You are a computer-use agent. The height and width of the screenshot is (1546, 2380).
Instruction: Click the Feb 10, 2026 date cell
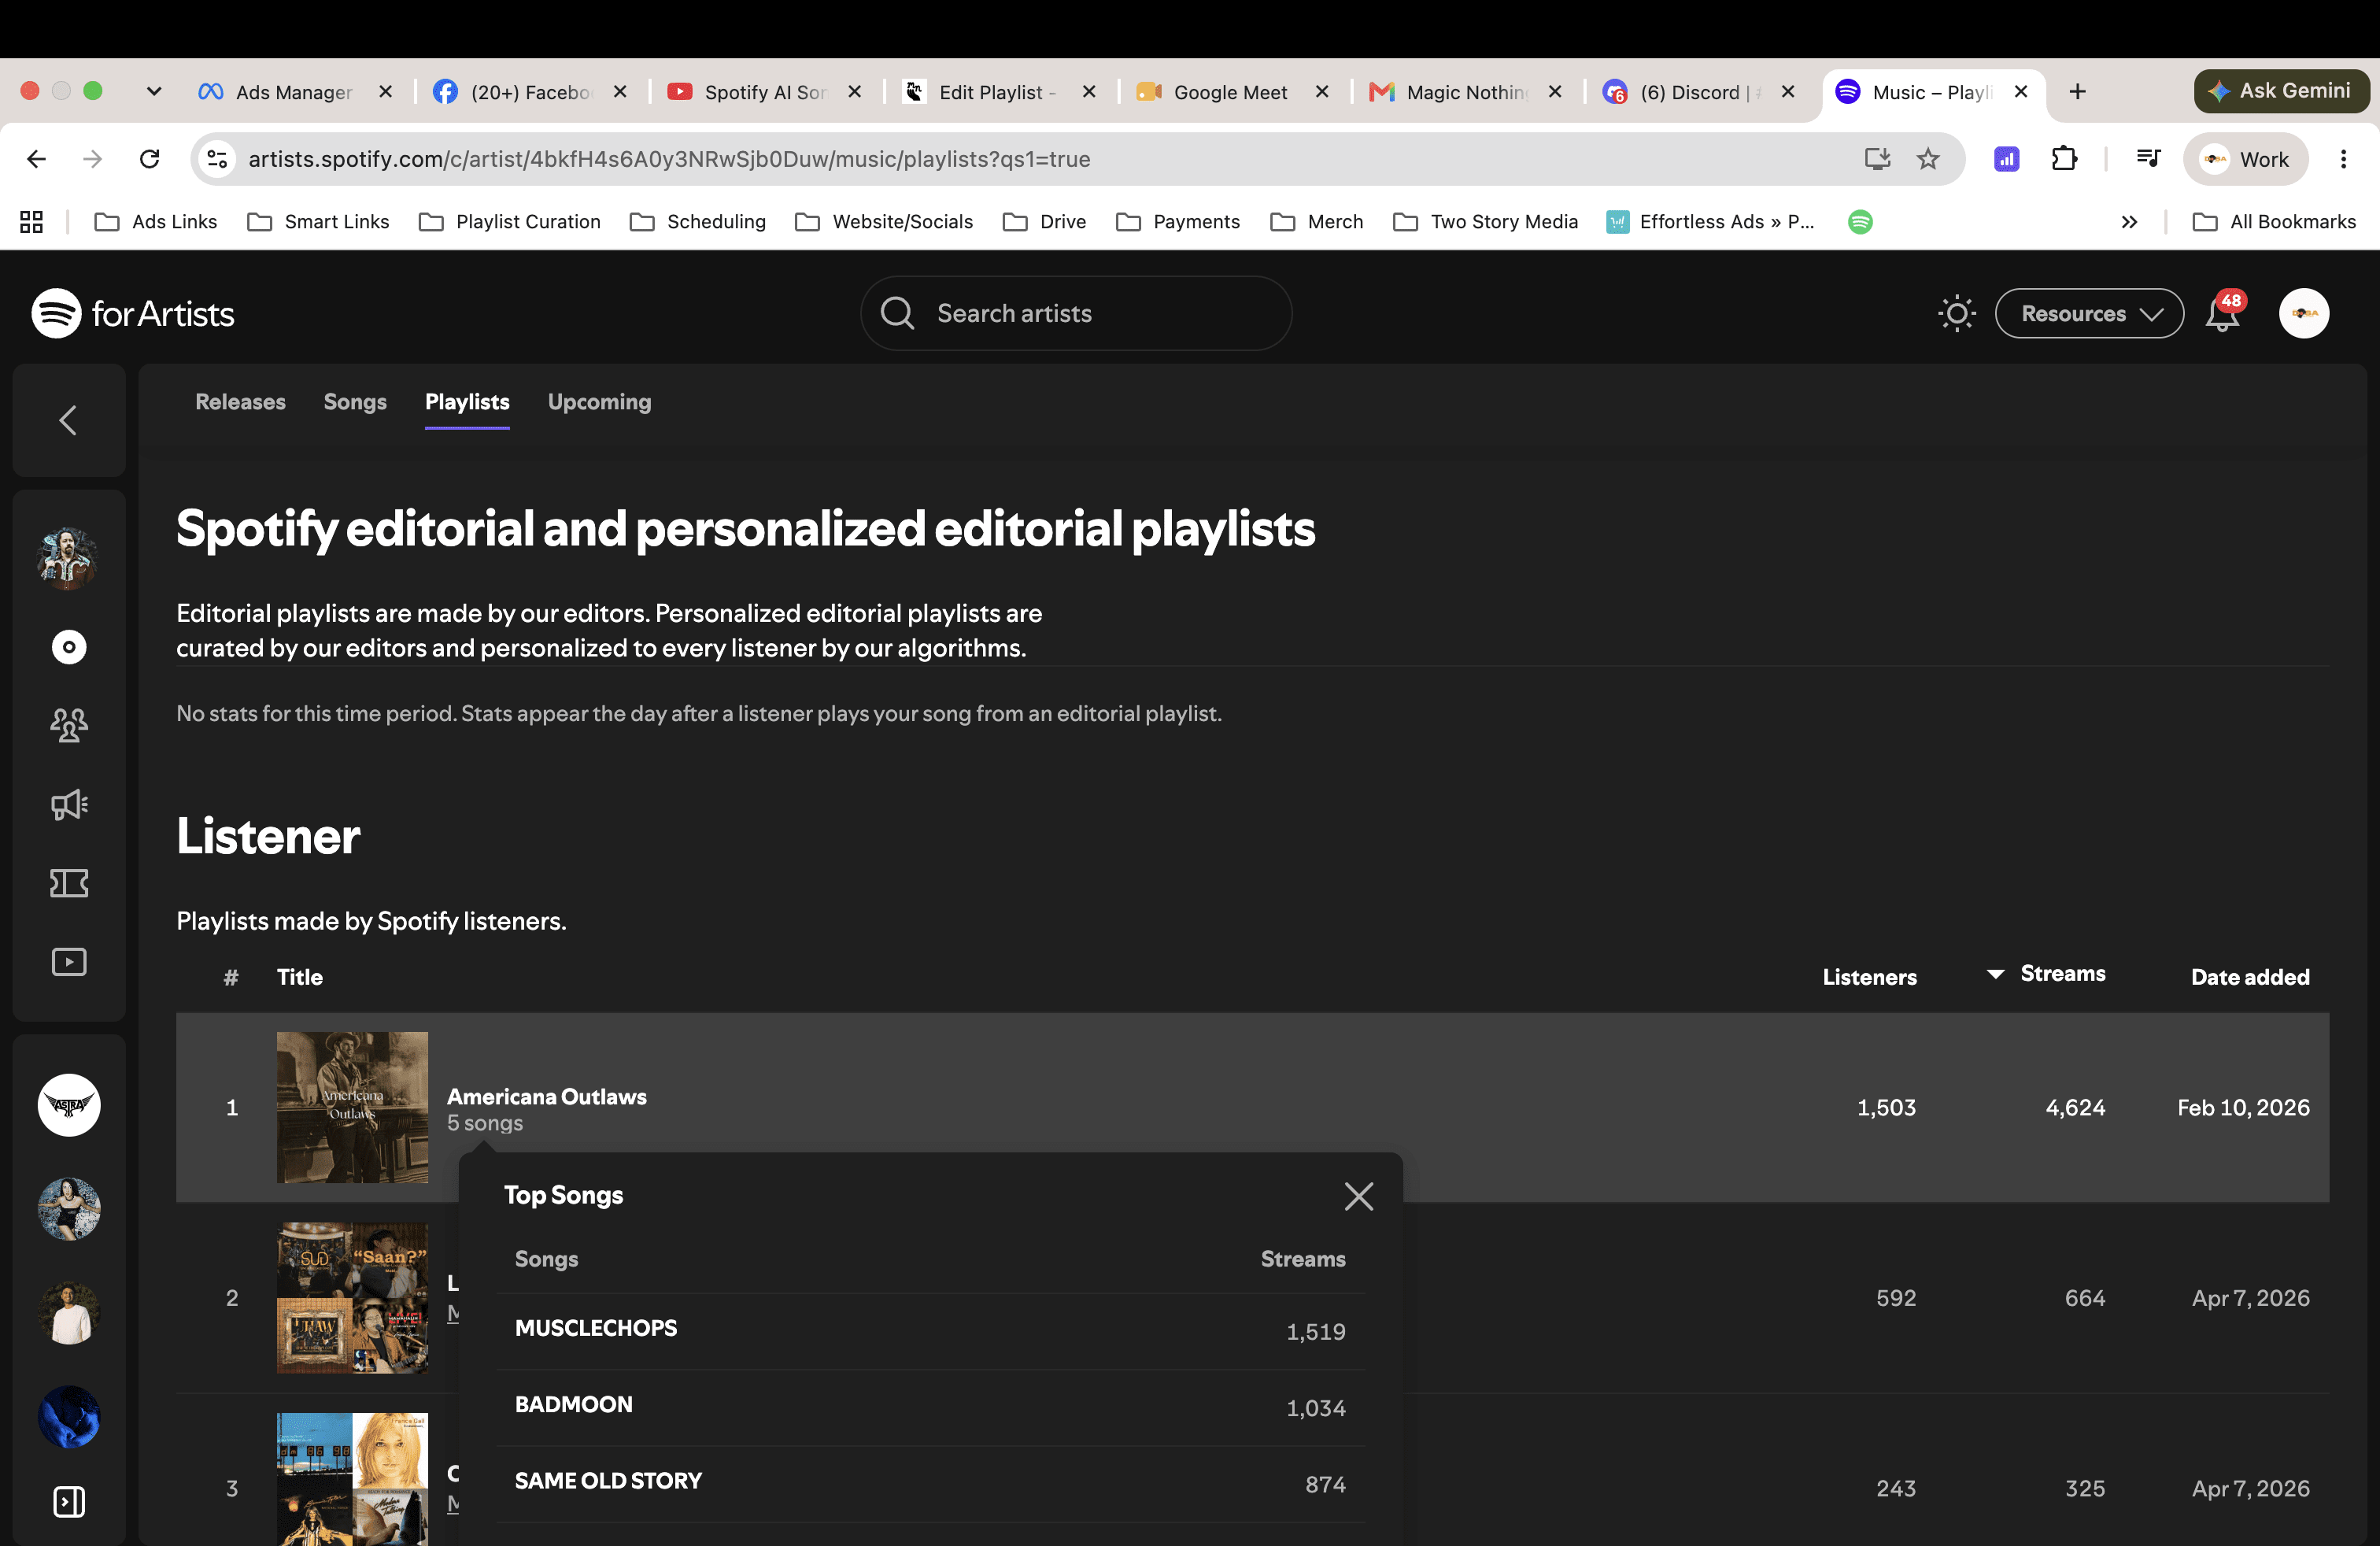[2244, 1108]
